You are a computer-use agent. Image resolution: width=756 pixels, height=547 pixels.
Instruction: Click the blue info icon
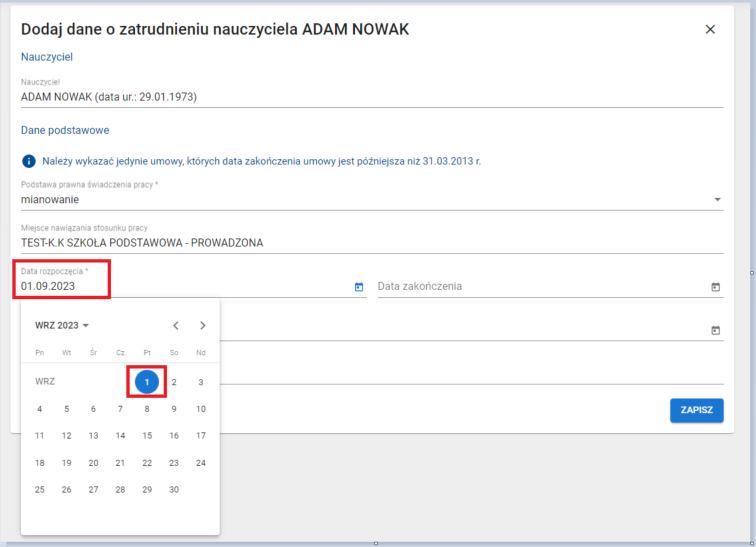(x=29, y=160)
